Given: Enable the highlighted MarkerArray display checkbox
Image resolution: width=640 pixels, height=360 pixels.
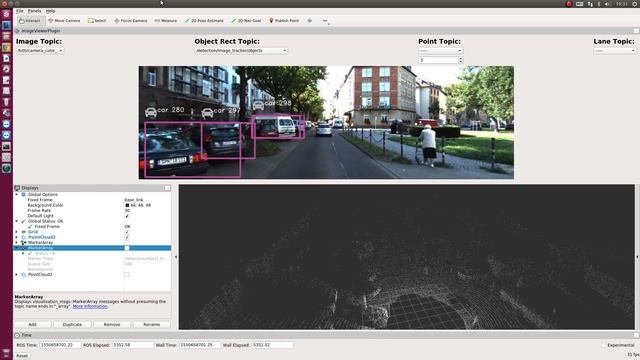Looking at the screenshot, I should tap(127, 248).
